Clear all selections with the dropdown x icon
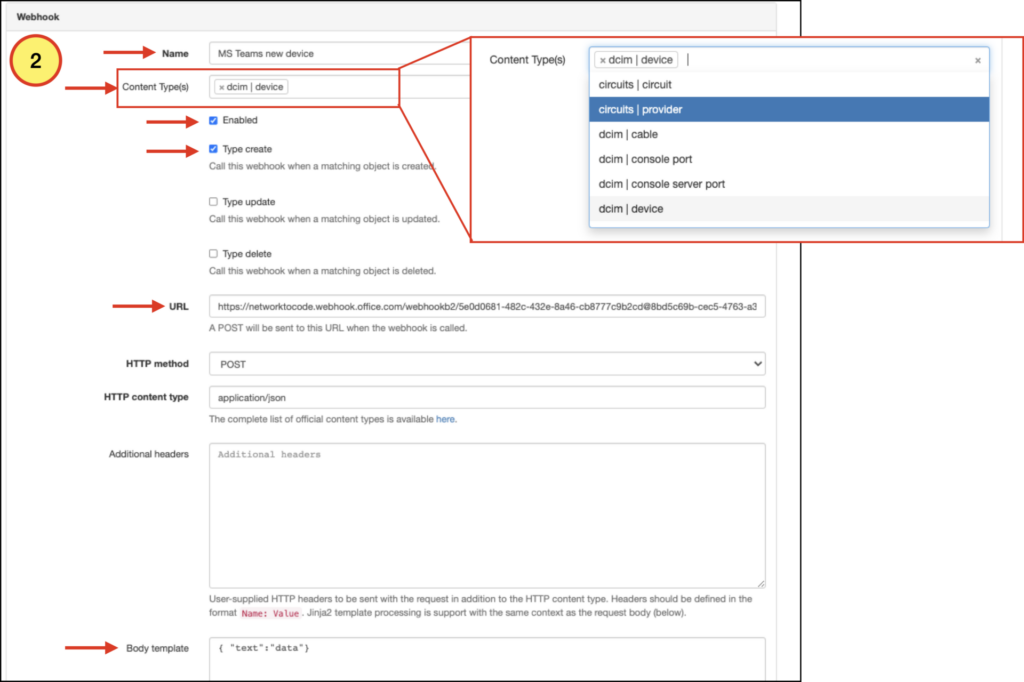The image size is (1024, 682). 978,60
